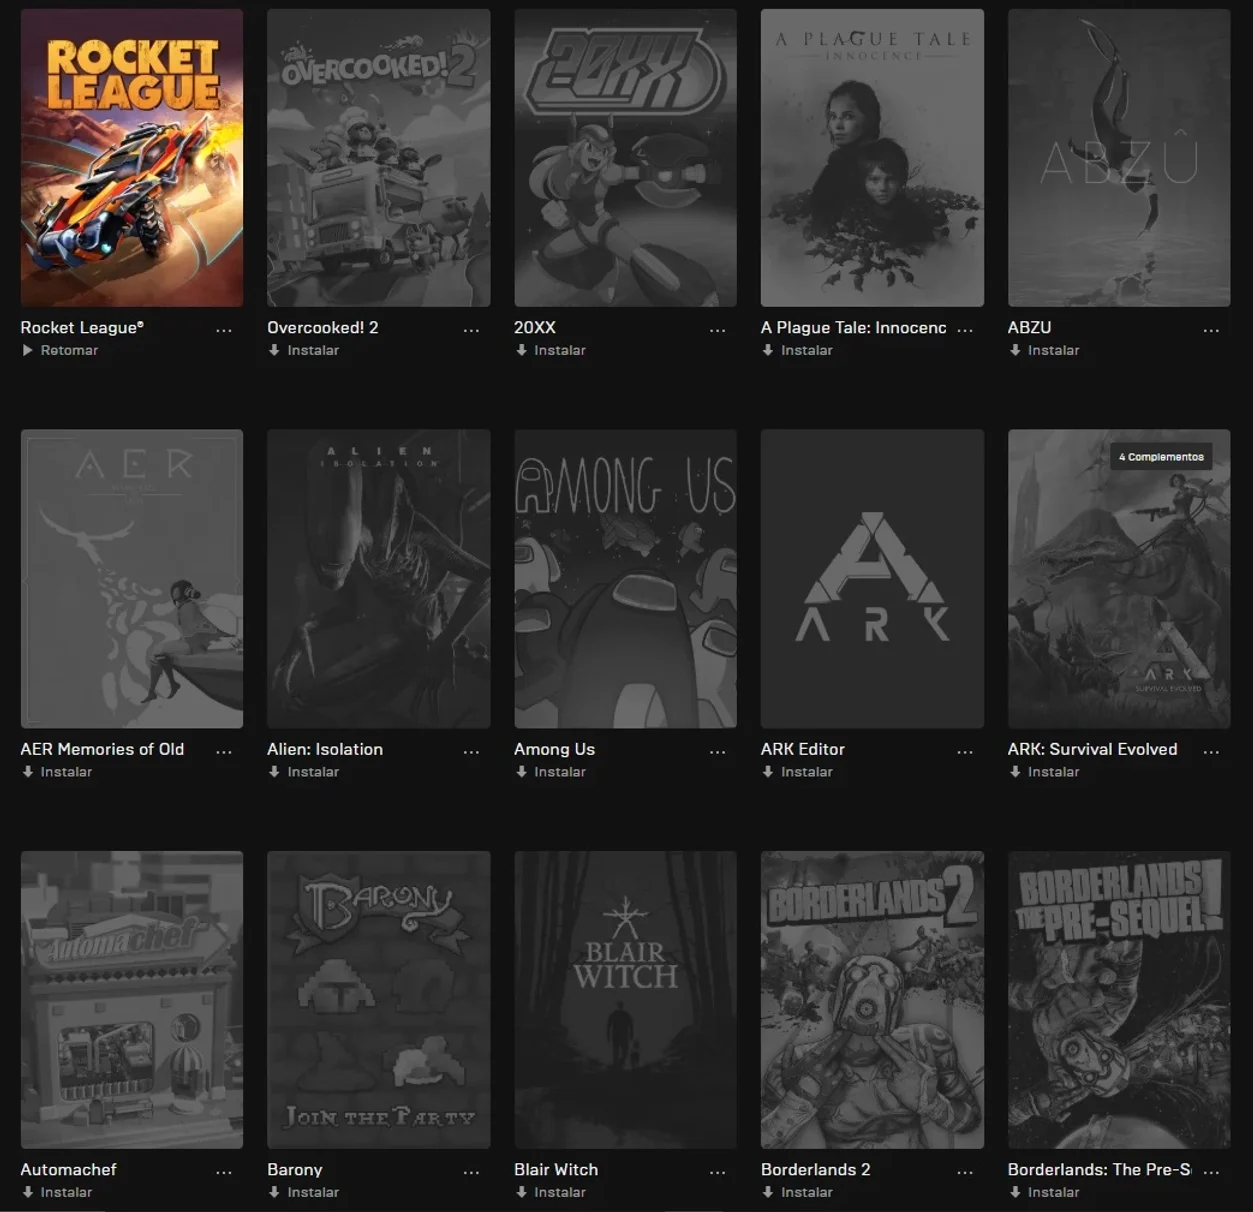Click Instalar under Among Us
This screenshot has height=1212, width=1253.
551,772
